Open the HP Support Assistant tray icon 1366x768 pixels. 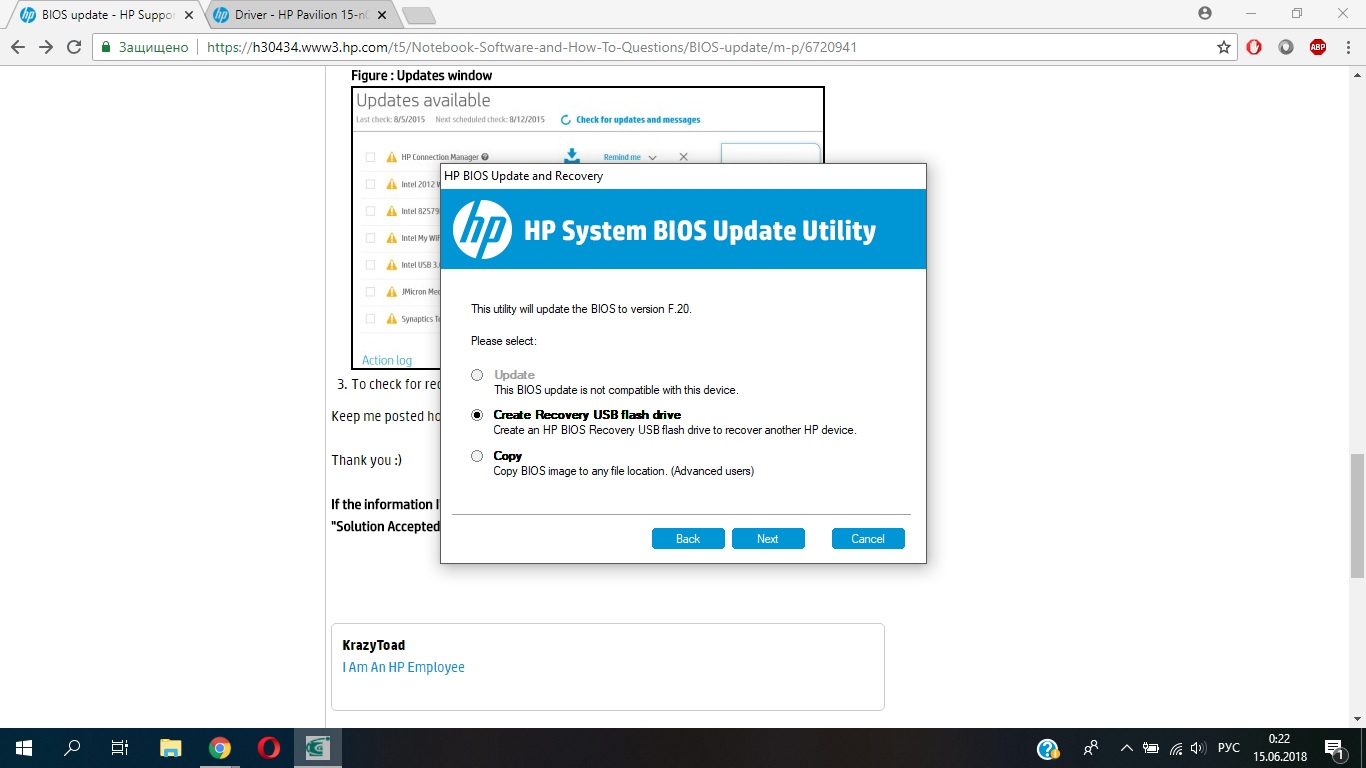pyautogui.click(x=1047, y=748)
